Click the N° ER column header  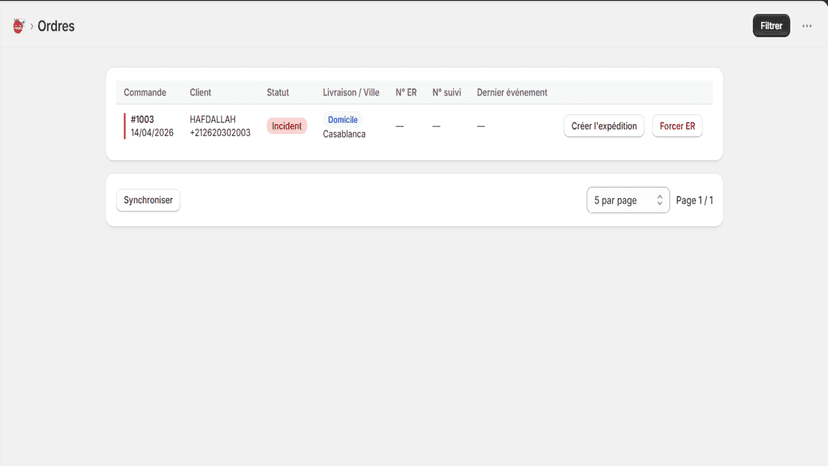click(x=406, y=92)
